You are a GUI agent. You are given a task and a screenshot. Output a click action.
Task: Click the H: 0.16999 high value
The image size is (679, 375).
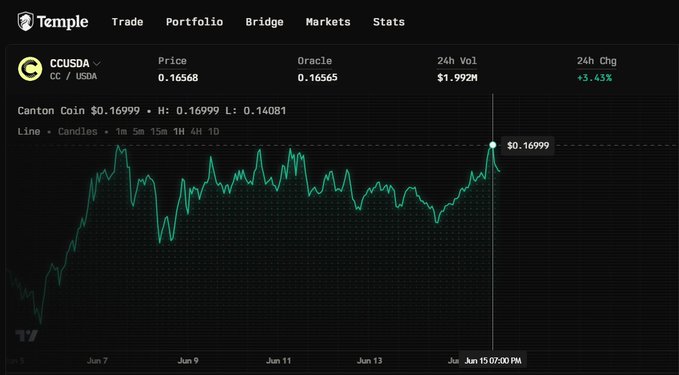pyautogui.click(x=188, y=110)
